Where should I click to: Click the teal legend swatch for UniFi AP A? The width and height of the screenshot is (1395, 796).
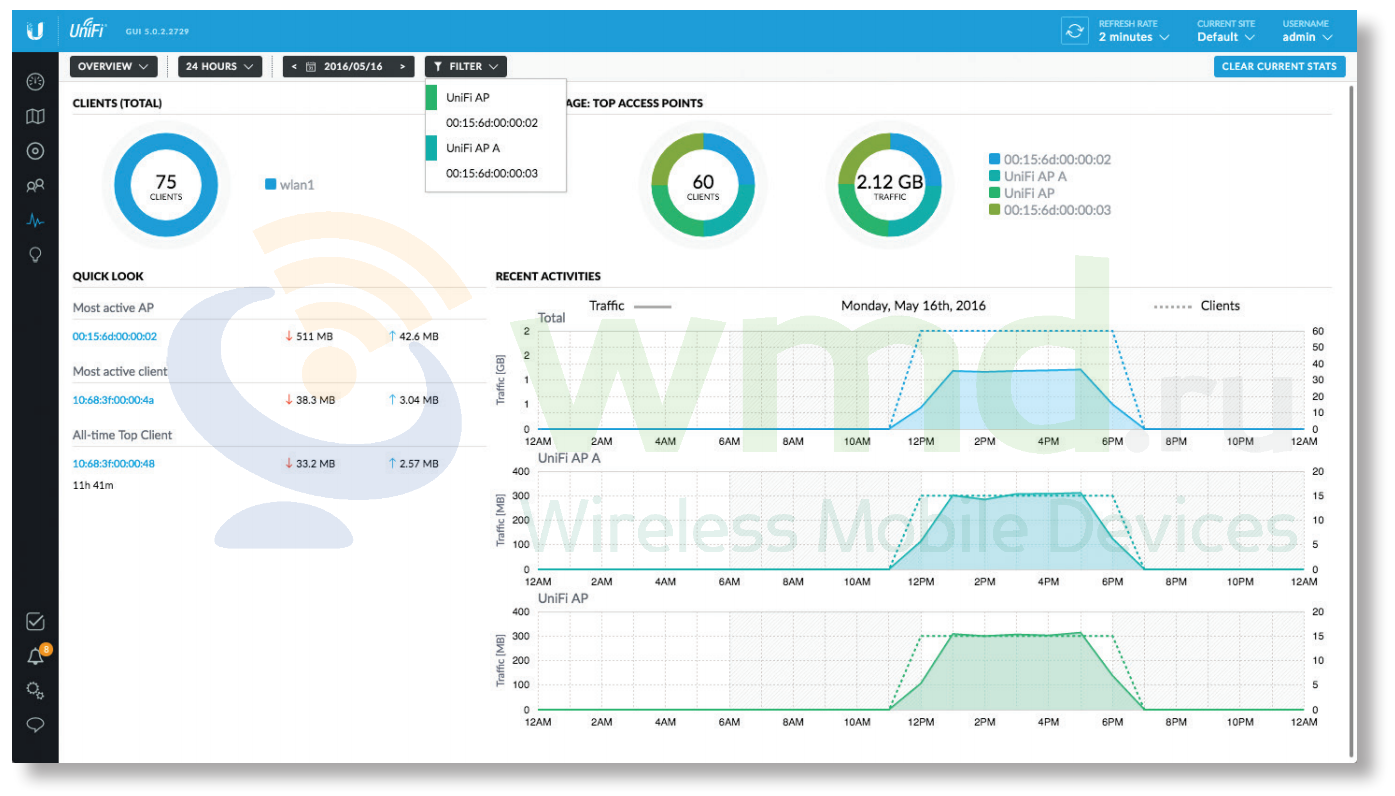coord(994,176)
